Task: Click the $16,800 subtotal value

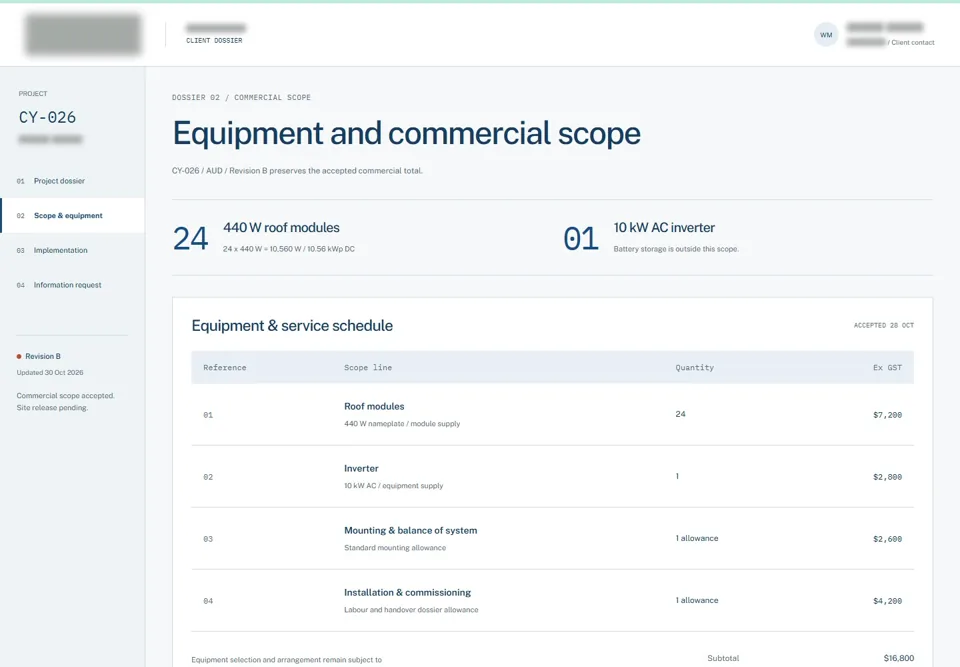Action: [899, 658]
